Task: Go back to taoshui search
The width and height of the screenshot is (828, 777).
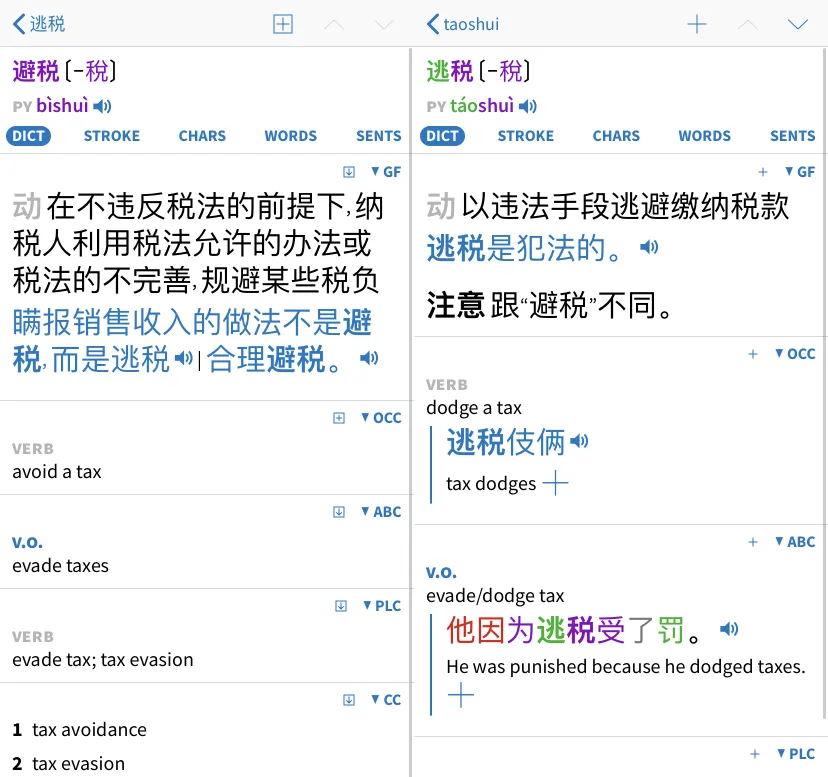Action: pyautogui.click(x=462, y=24)
